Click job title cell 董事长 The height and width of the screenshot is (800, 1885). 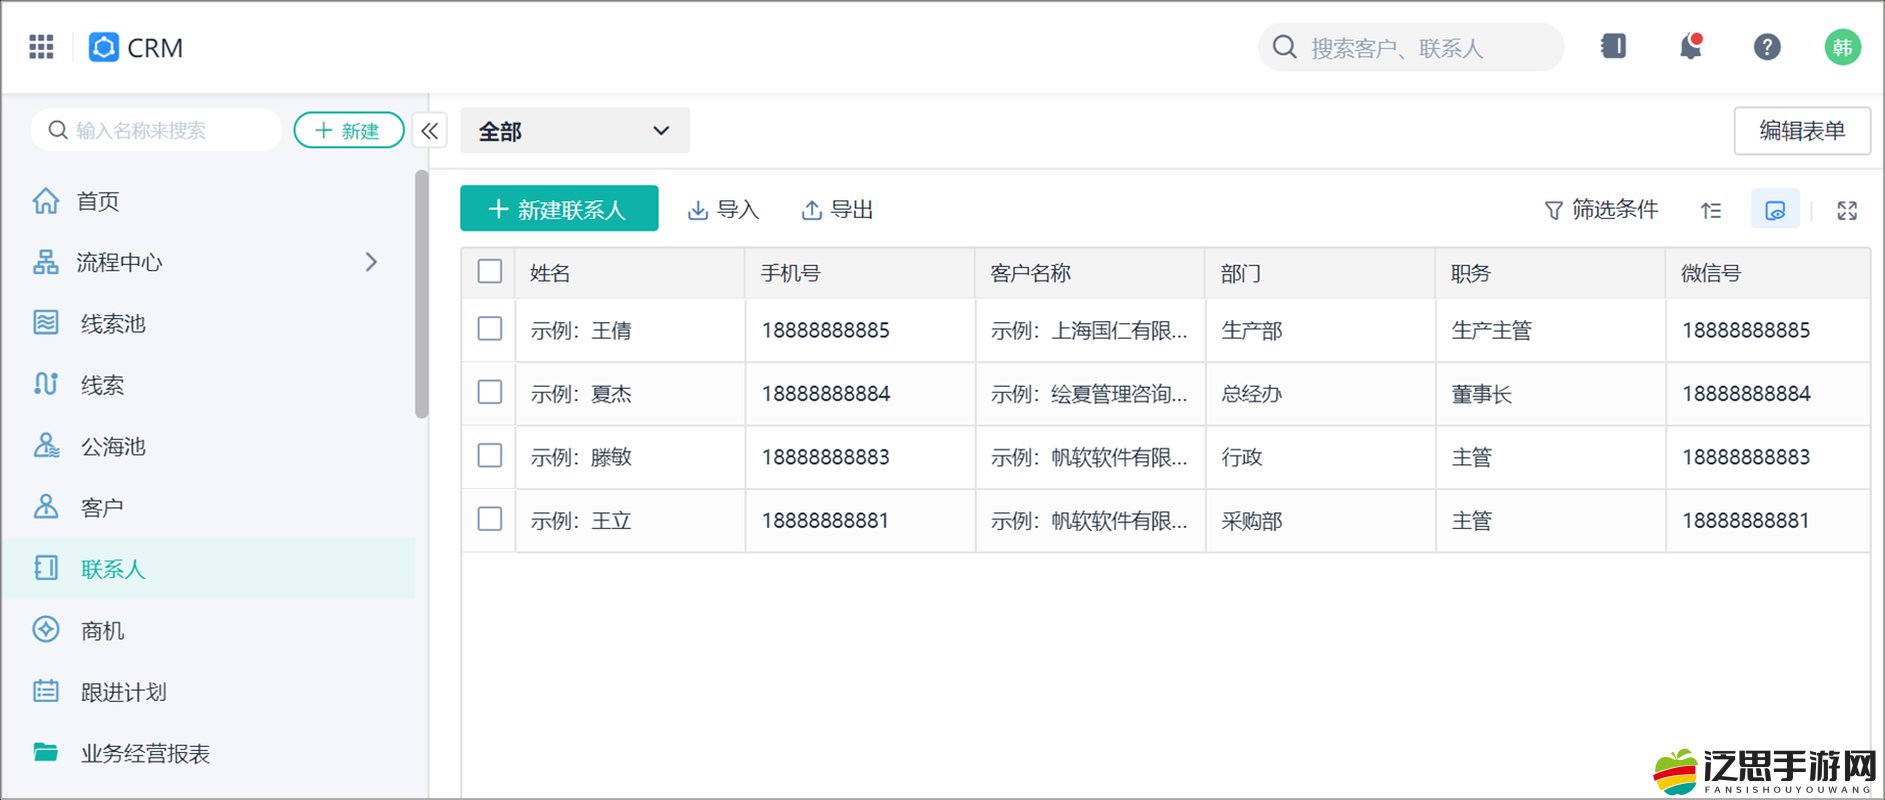click(1482, 394)
